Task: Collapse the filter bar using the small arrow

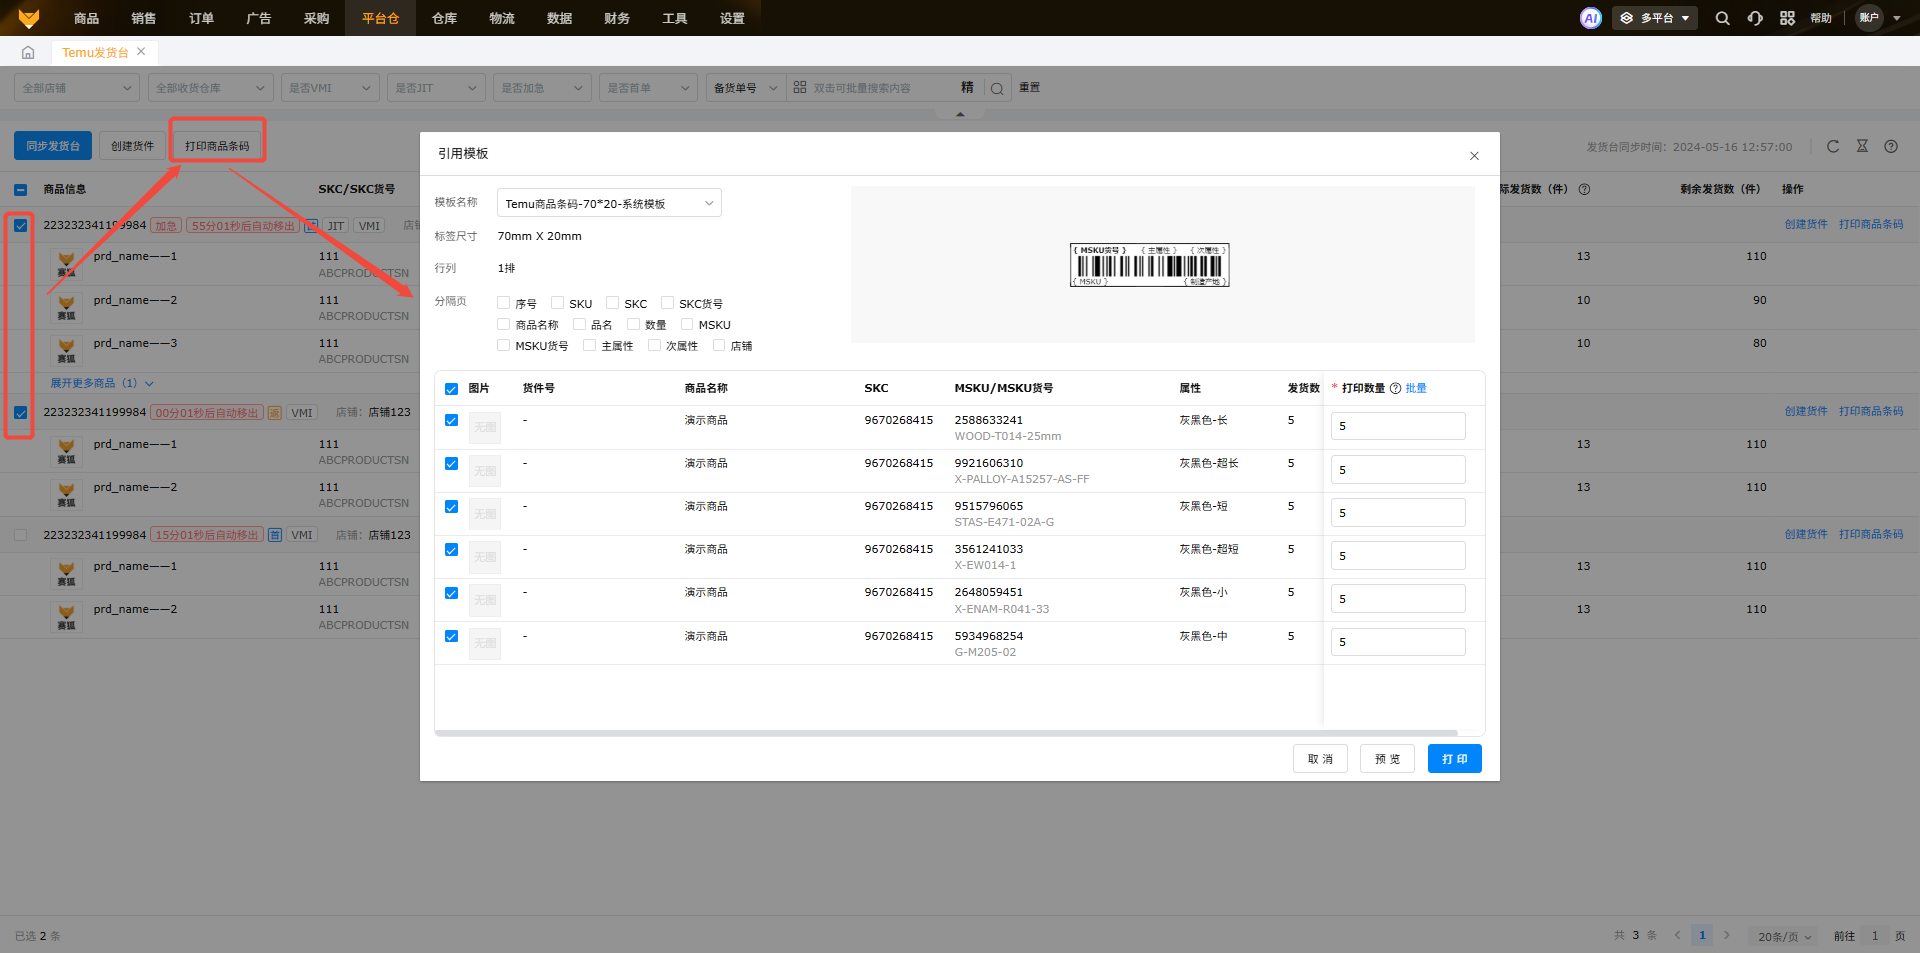Action: 960,114
